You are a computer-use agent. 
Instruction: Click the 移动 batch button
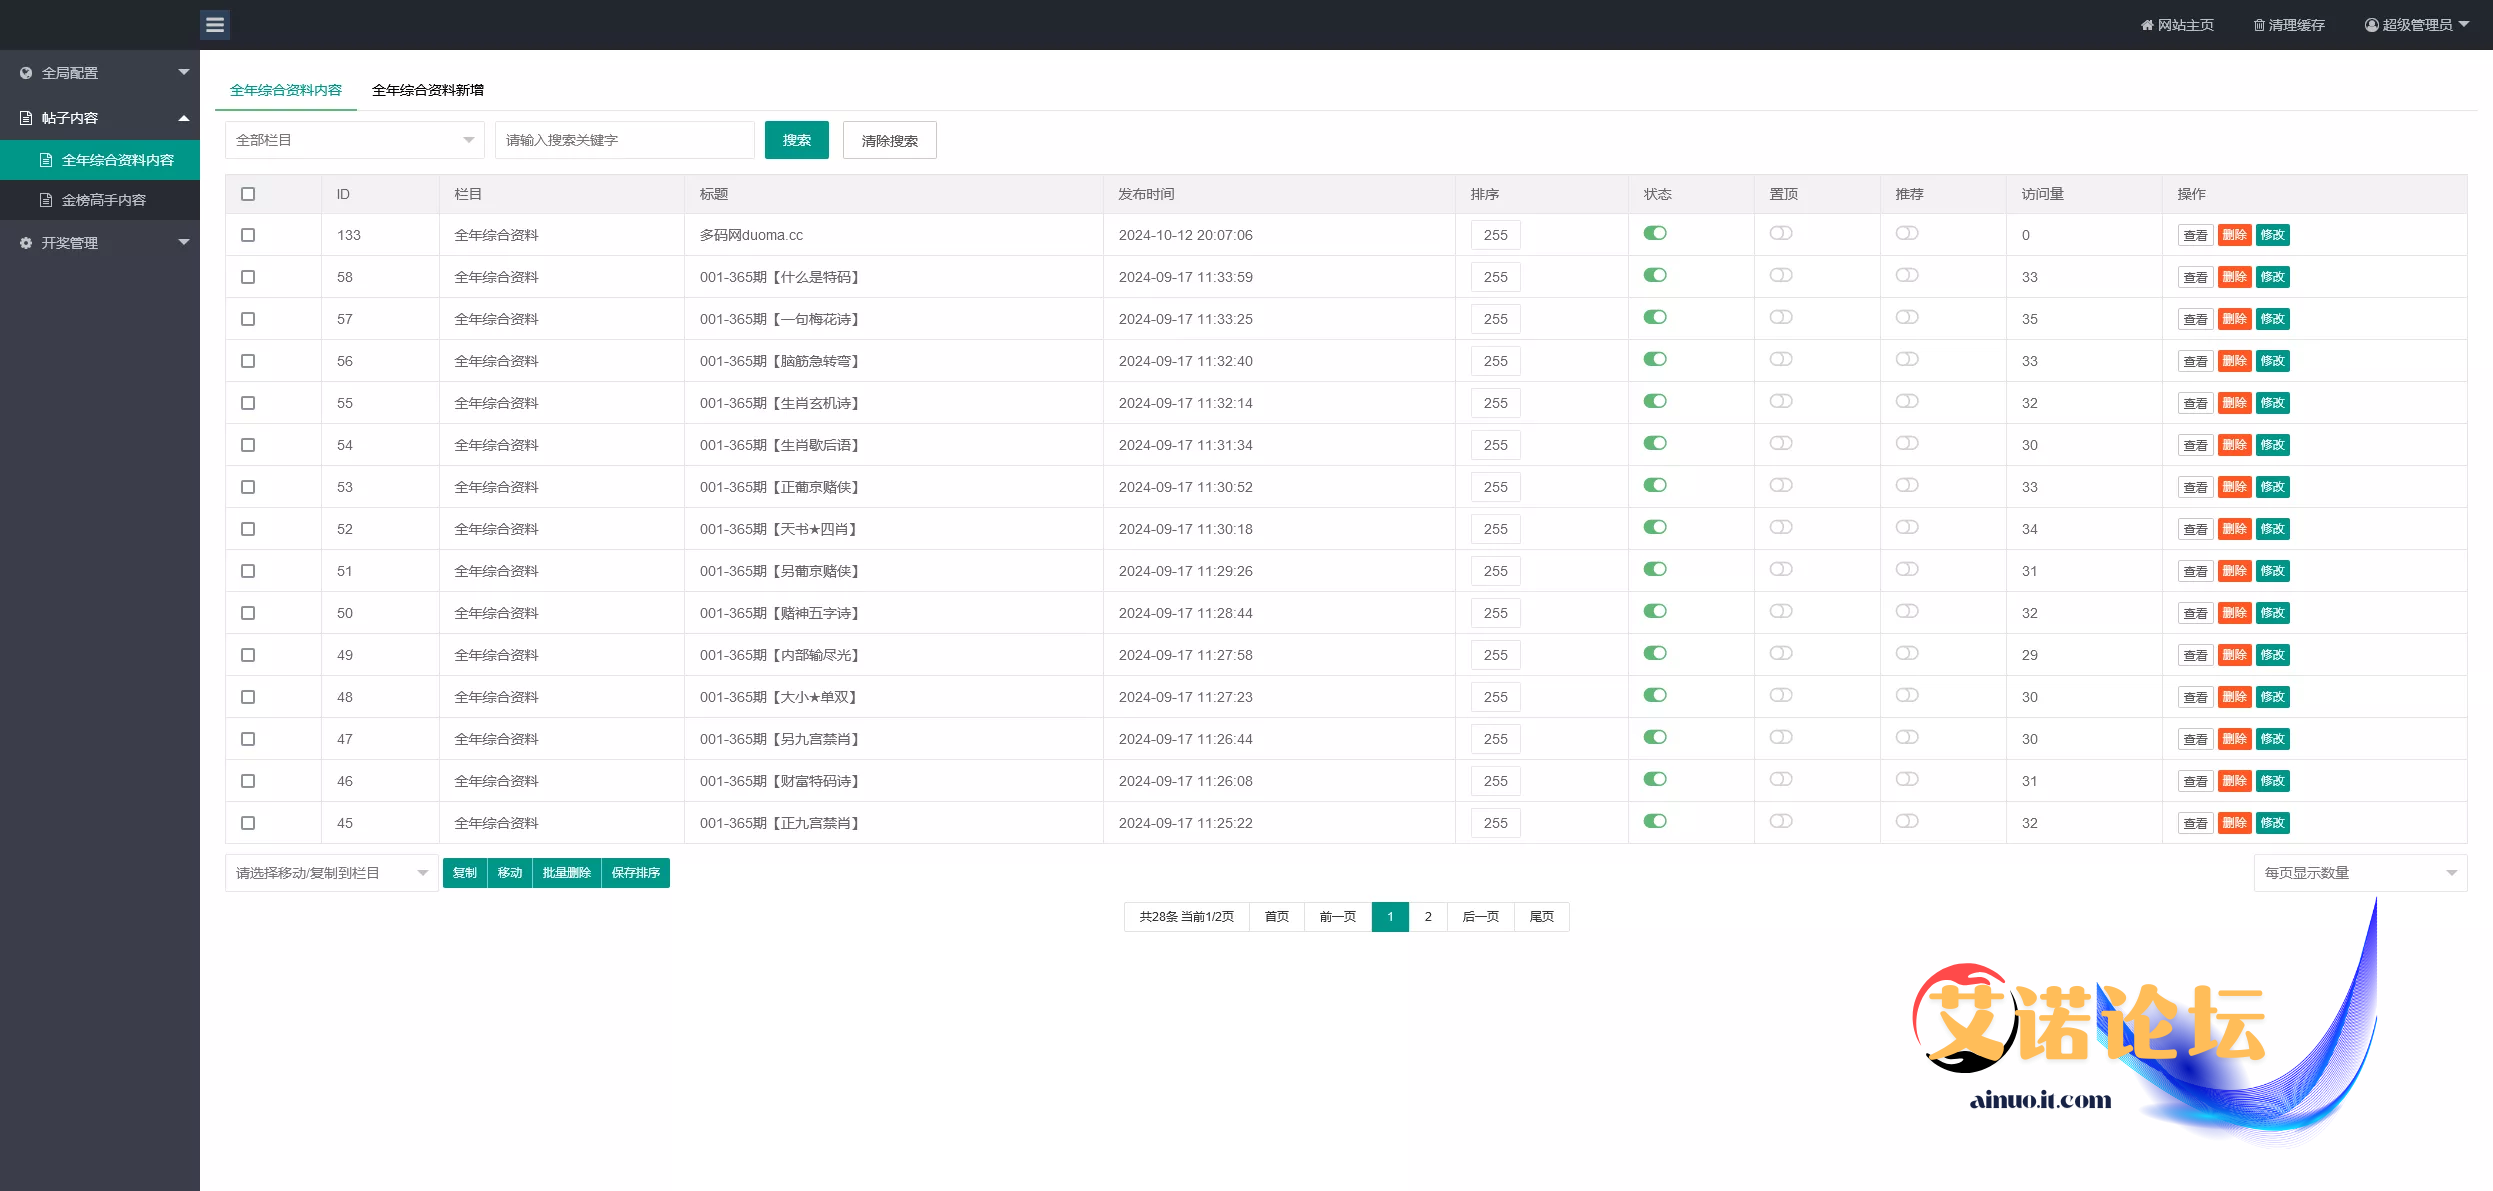coord(510,873)
